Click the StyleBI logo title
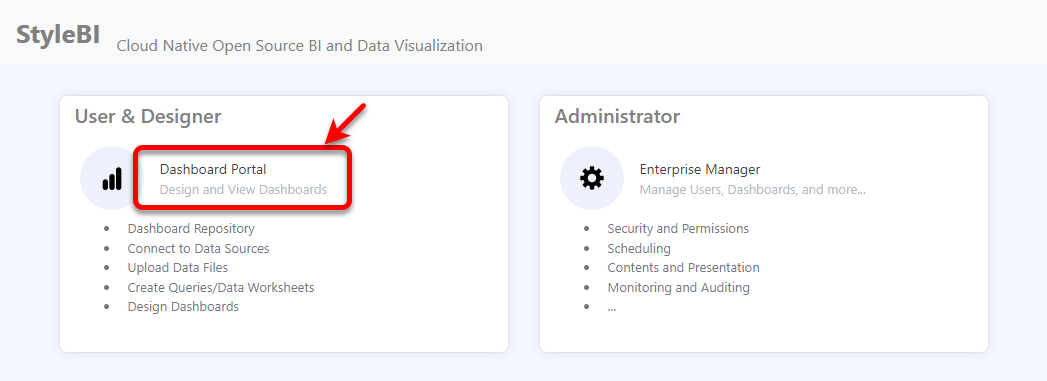Viewport: 1047px width, 381px height. pyautogui.click(x=58, y=35)
